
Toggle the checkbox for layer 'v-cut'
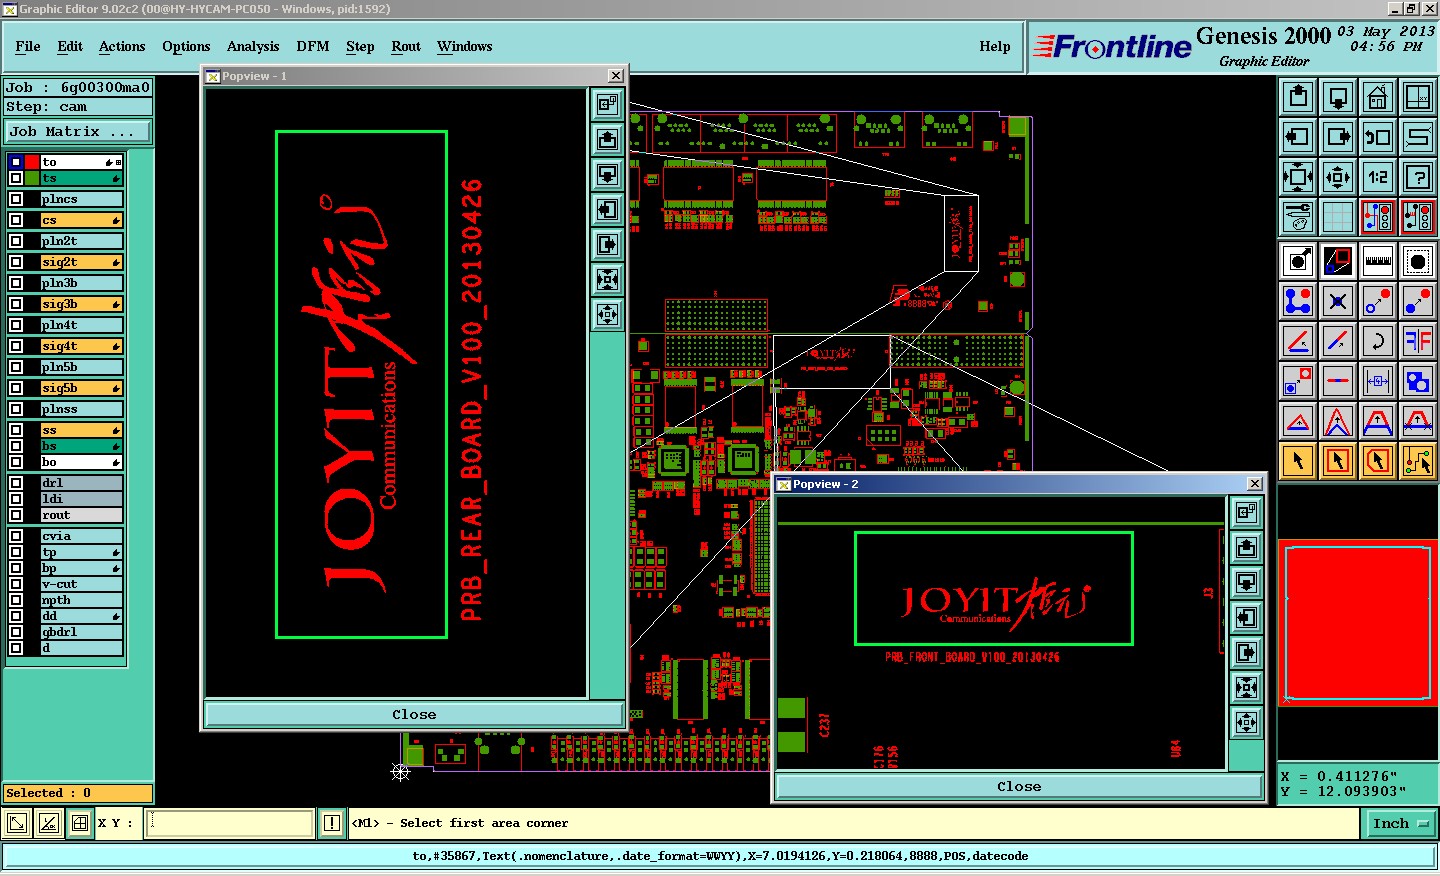click(x=16, y=584)
